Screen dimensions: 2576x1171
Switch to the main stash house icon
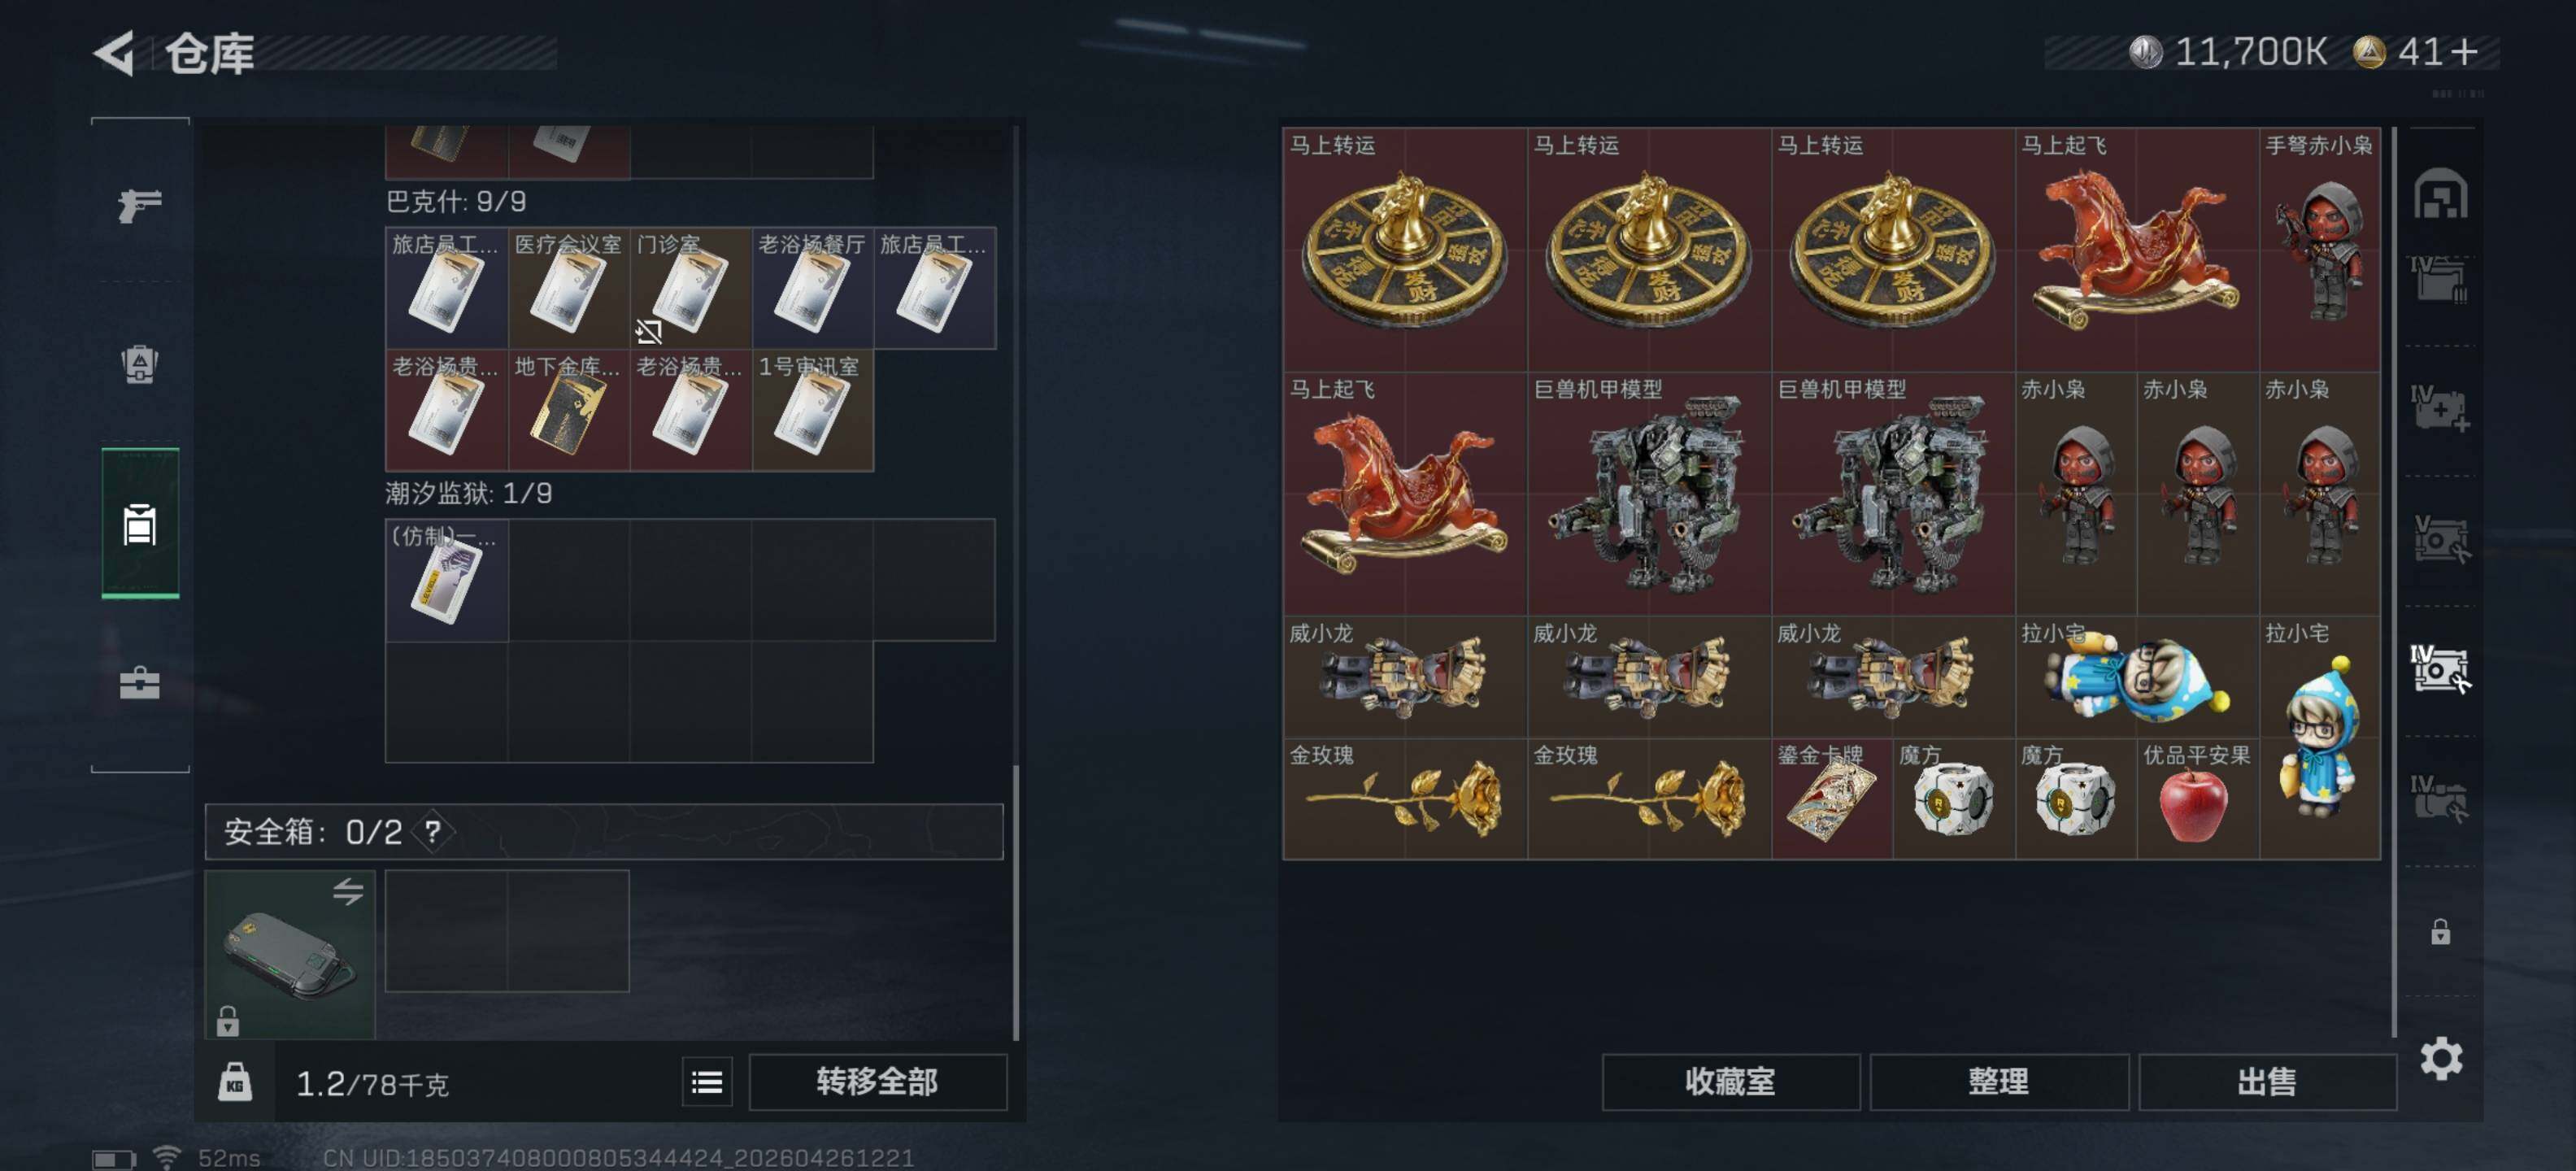pyautogui.click(x=2440, y=193)
